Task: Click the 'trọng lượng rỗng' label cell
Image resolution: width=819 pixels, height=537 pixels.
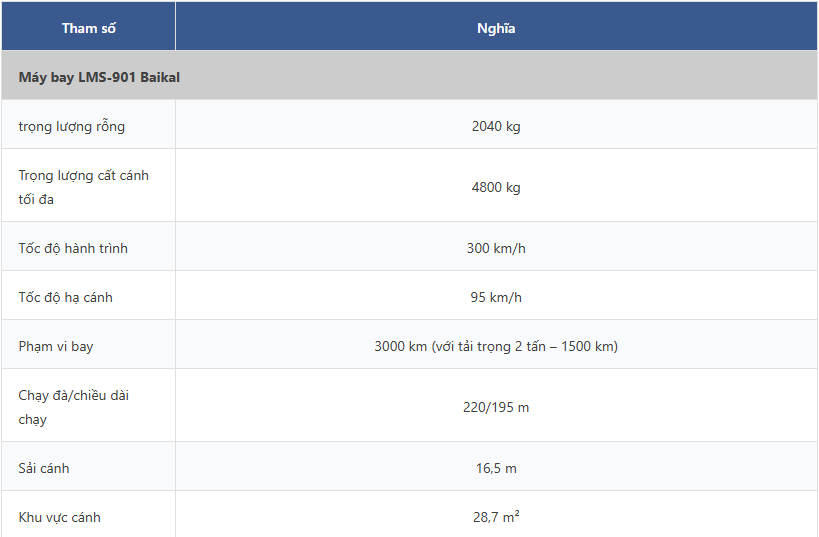Action: (72, 127)
